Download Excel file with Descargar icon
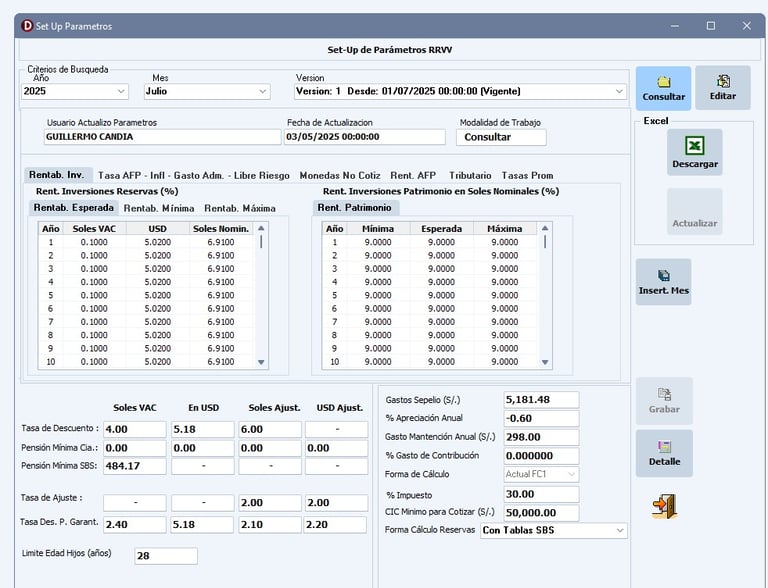The height and width of the screenshot is (588, 768). point(694,152)
